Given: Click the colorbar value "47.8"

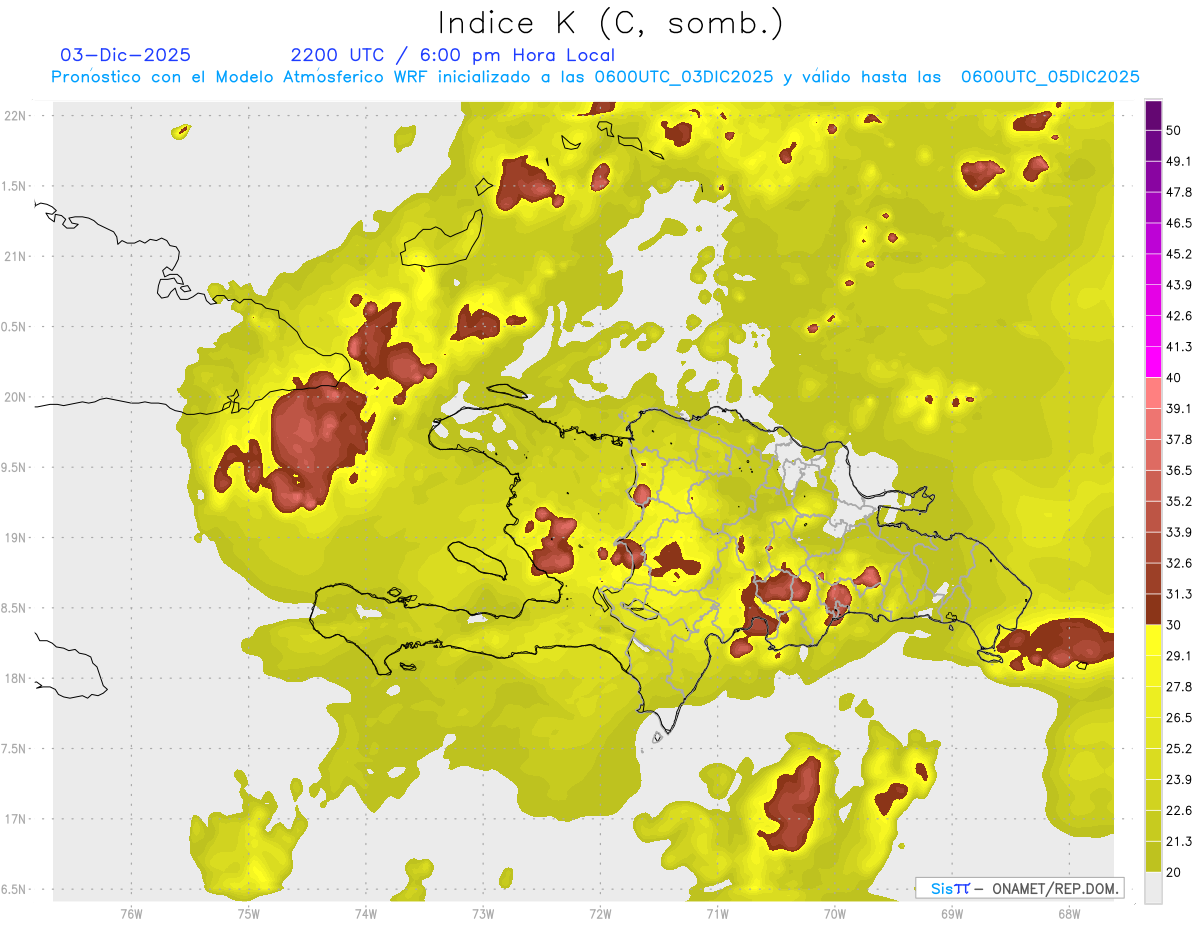Looking at the screenshot, I should coord(1179,192).
